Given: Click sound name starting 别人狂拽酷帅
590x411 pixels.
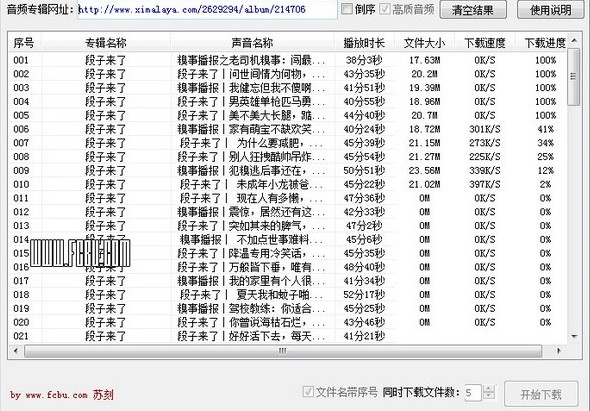Looking at the screenshot, I should (251, 157).
